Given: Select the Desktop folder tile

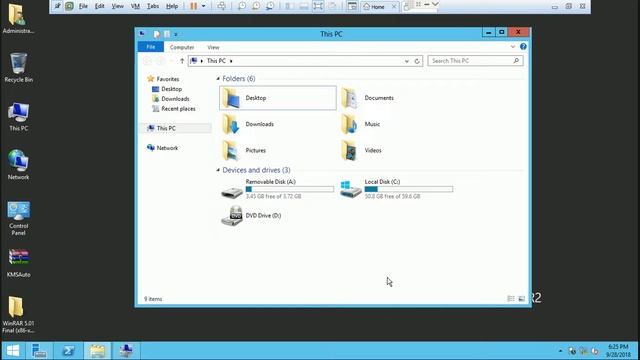Looking at the screenshot, I should tap(278, 98).
